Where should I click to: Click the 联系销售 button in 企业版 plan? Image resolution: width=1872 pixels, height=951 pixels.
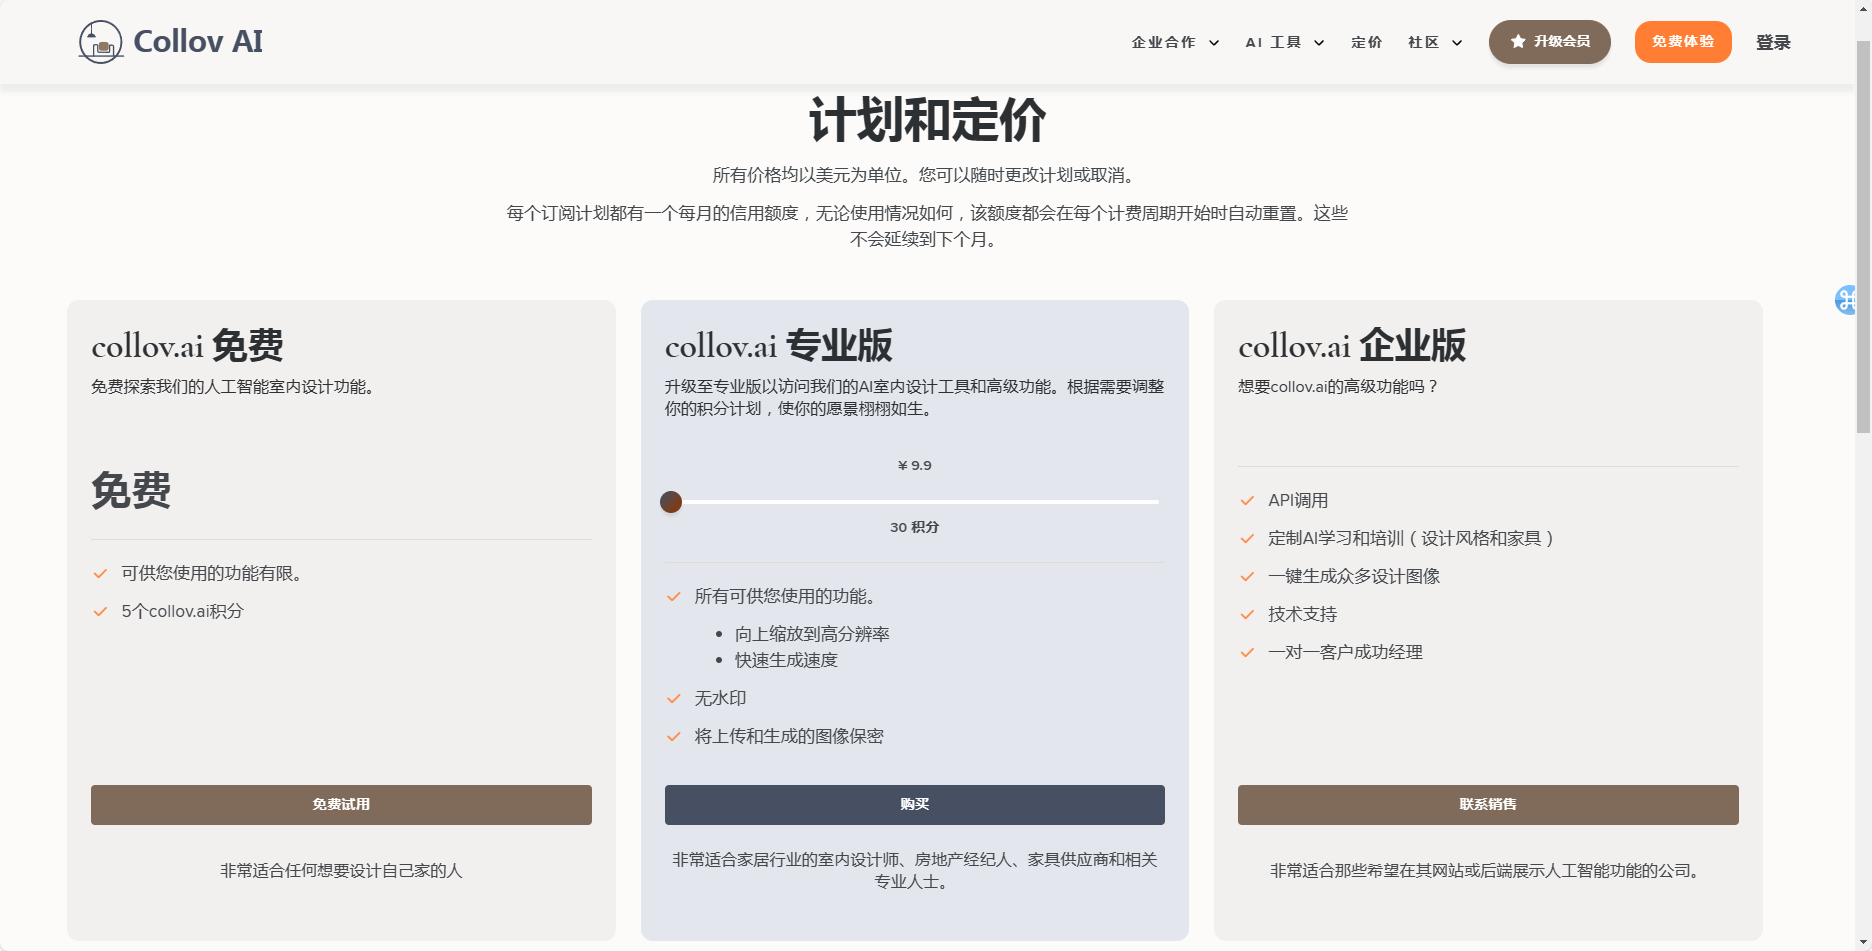tap(1487, 805)
